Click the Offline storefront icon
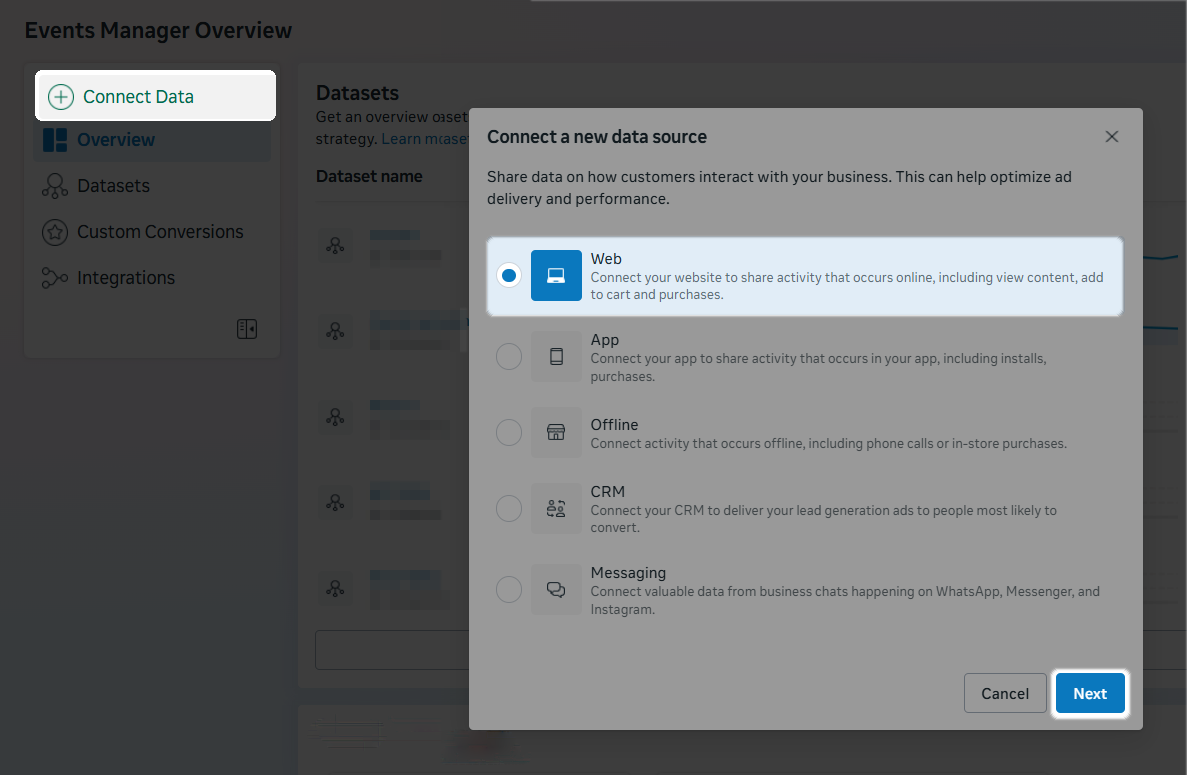Image resolution: width=1187 pixels, height=775 pixels. click(x=556, y=432)
